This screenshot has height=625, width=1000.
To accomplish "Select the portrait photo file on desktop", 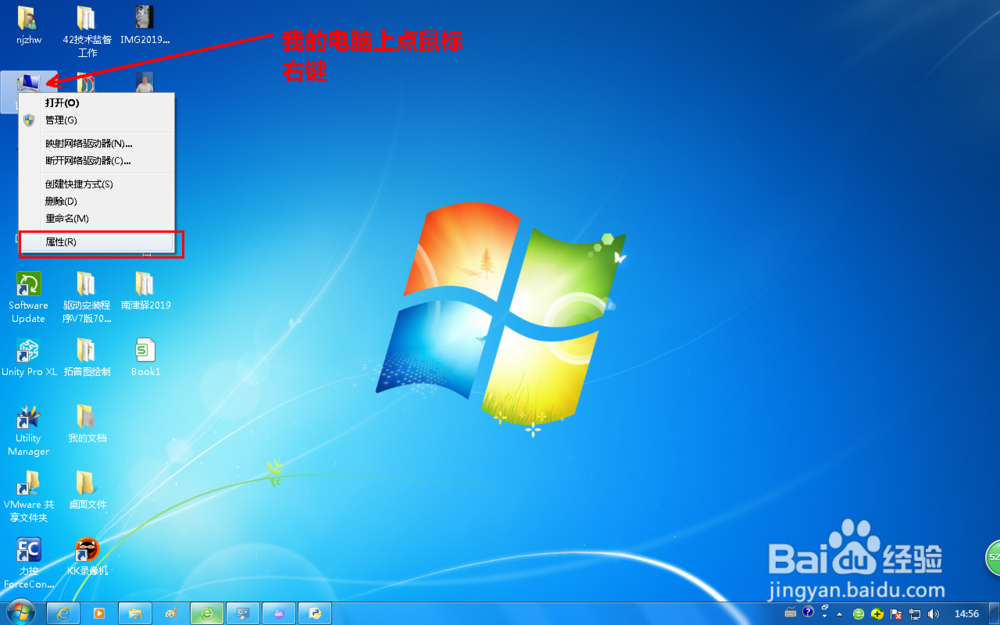I will coord(145,83).
